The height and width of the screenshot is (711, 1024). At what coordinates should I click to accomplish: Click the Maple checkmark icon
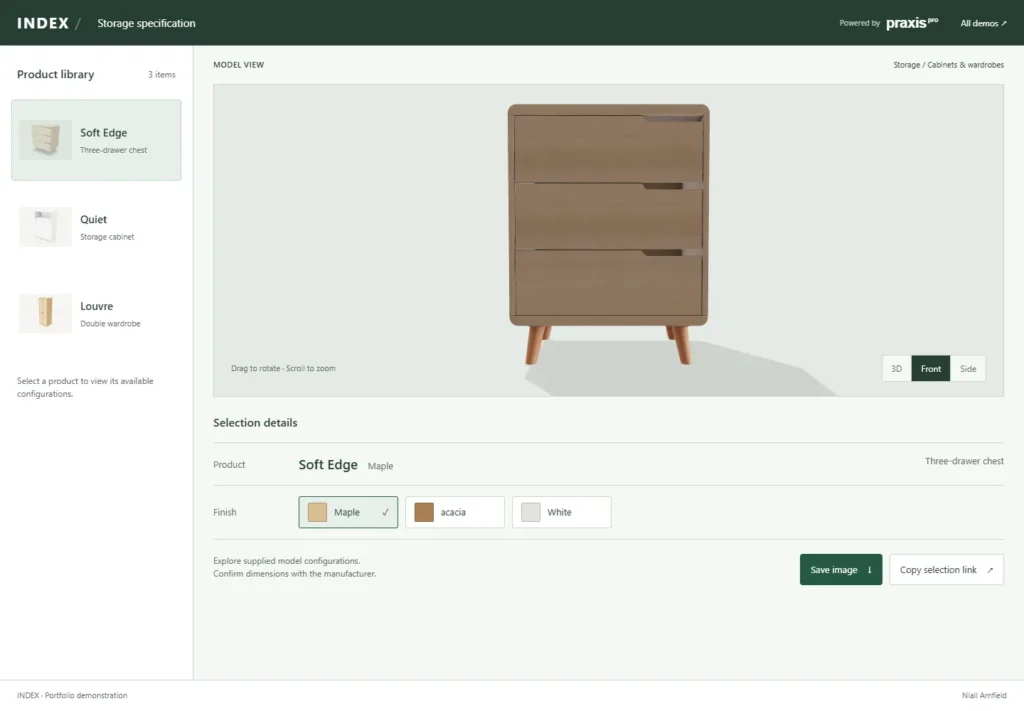pos(385,512)
